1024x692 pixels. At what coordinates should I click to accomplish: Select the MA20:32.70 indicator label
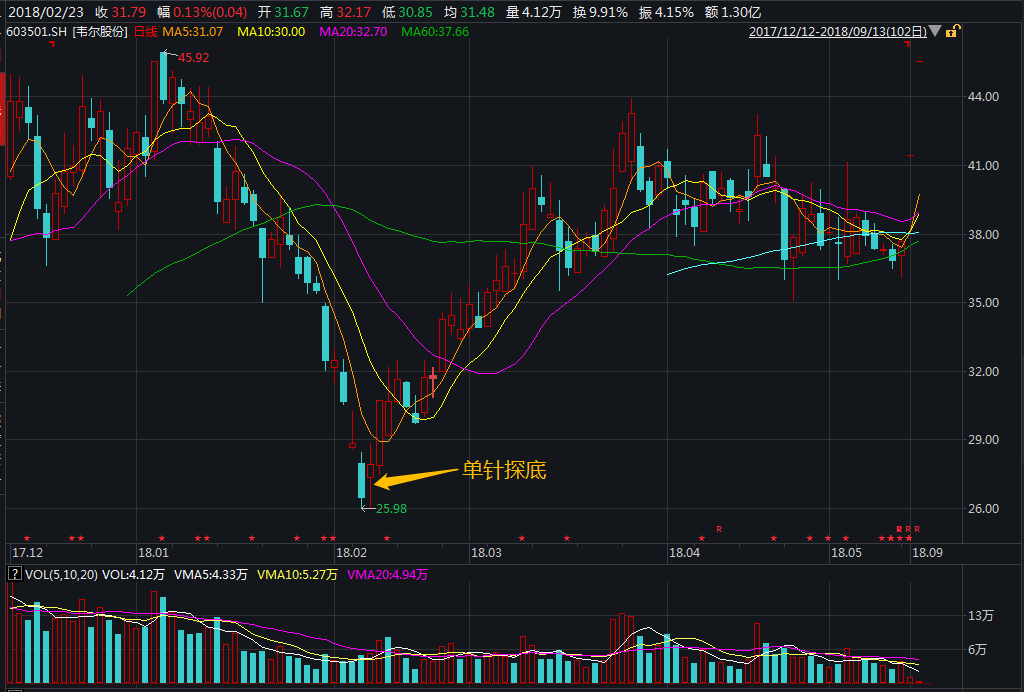353,31
